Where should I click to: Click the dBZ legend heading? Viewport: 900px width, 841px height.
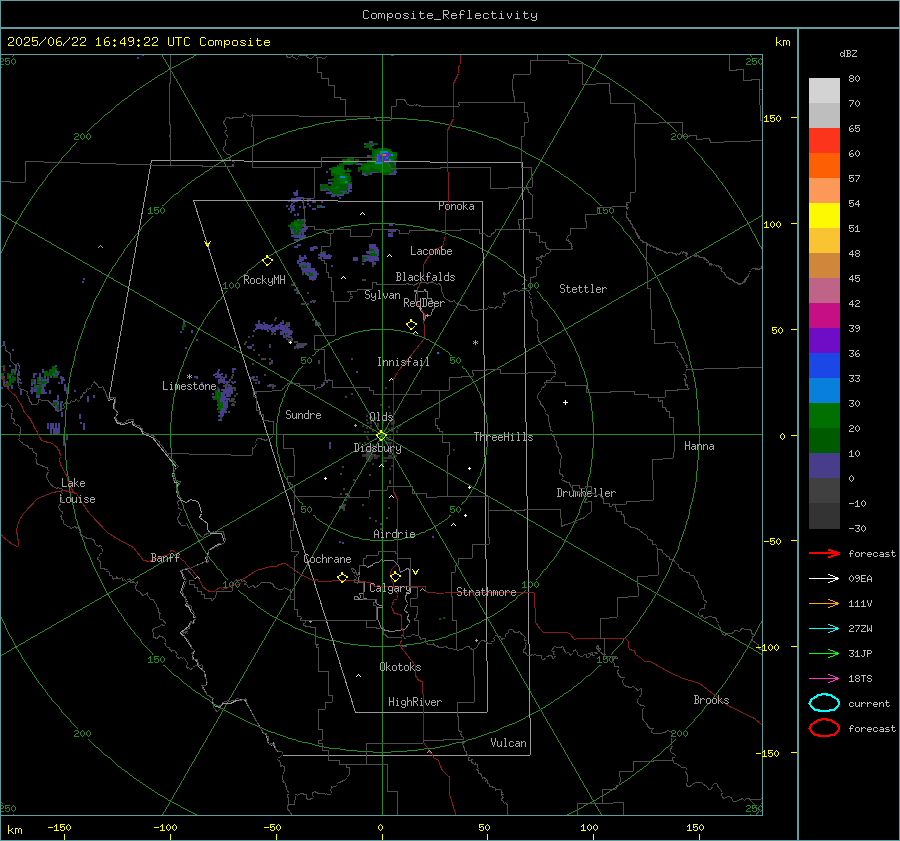(x=848, y=53)
